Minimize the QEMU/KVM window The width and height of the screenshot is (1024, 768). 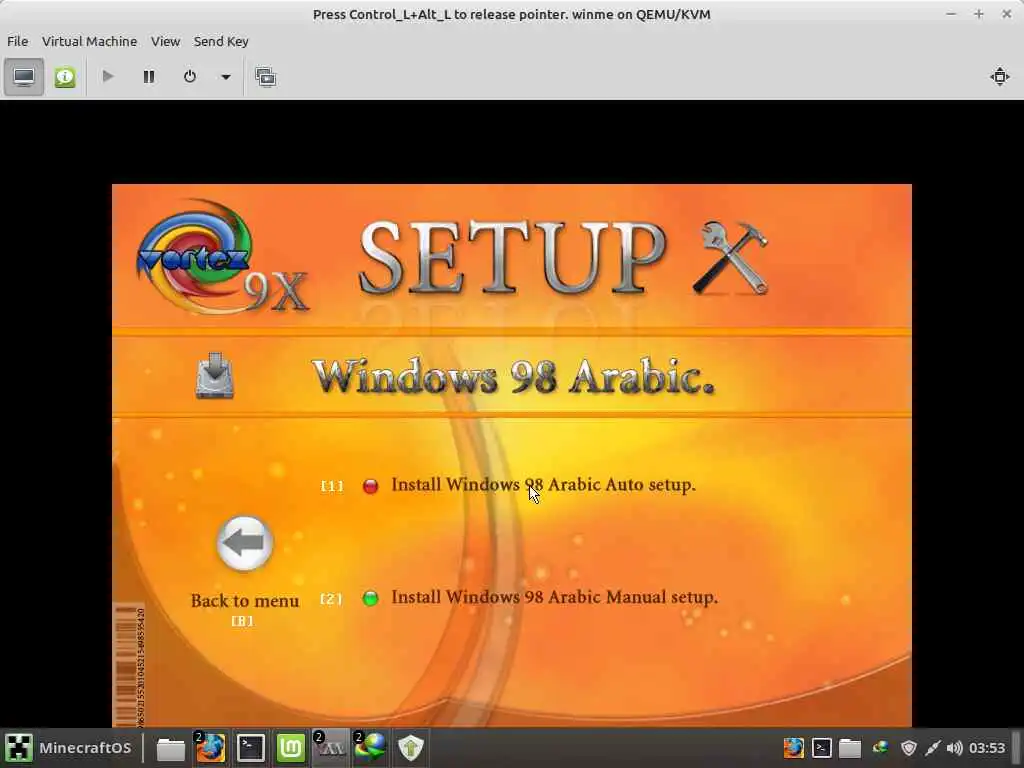tap(951, 14)
